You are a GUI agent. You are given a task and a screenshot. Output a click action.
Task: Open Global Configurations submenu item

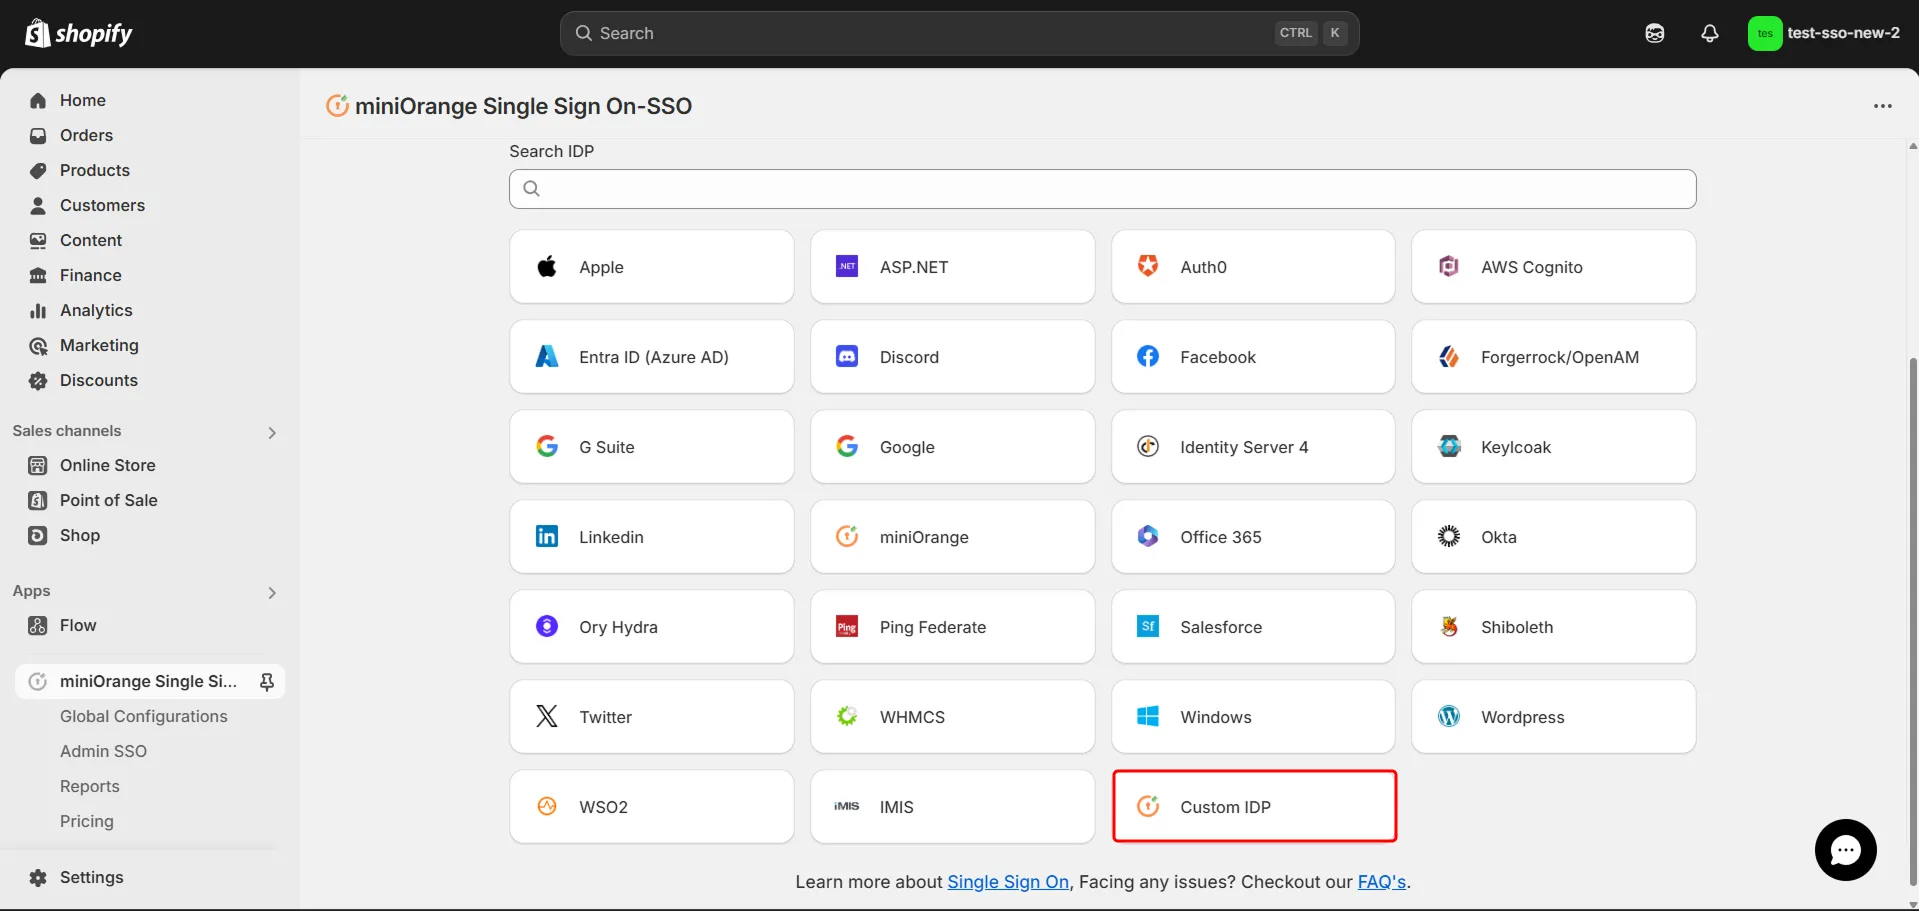tap(144, 716)
